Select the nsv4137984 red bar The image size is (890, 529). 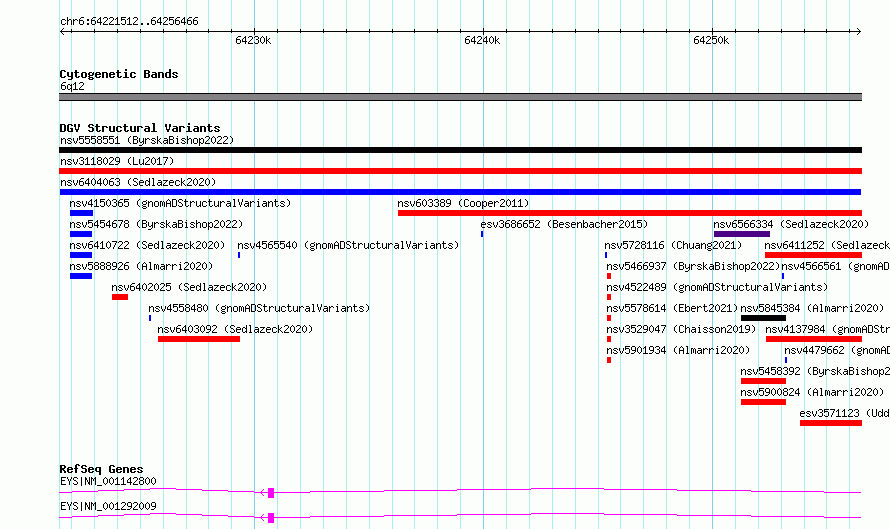(x=814, y=339)
